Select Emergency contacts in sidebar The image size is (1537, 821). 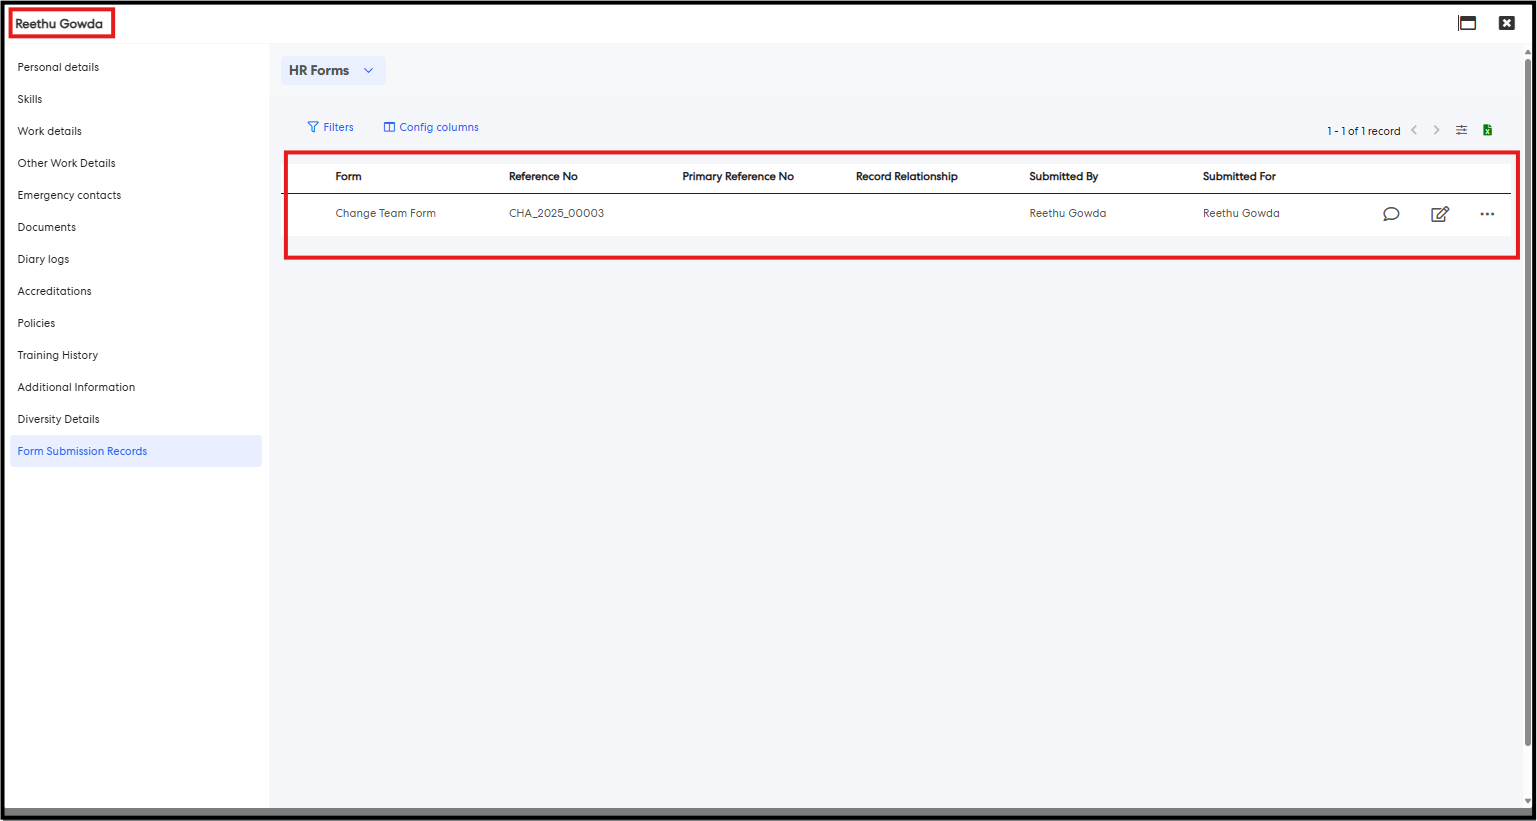tap(69, 195)
